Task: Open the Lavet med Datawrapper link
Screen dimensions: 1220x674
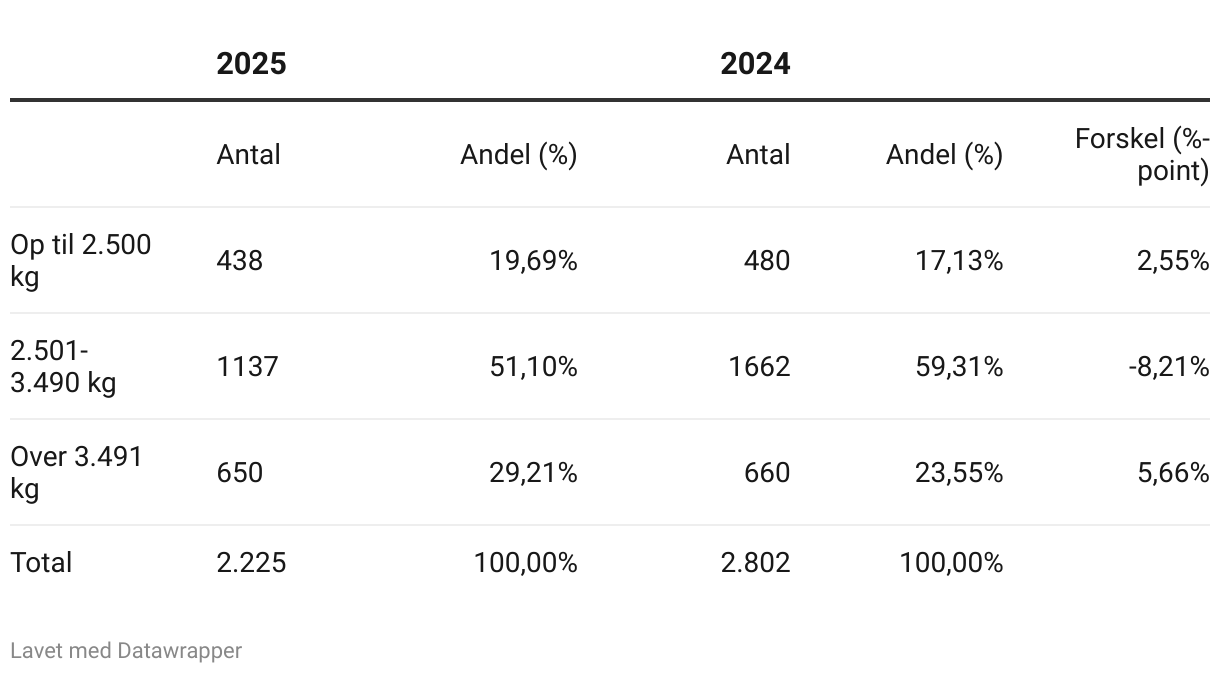Action: (126, 650)
